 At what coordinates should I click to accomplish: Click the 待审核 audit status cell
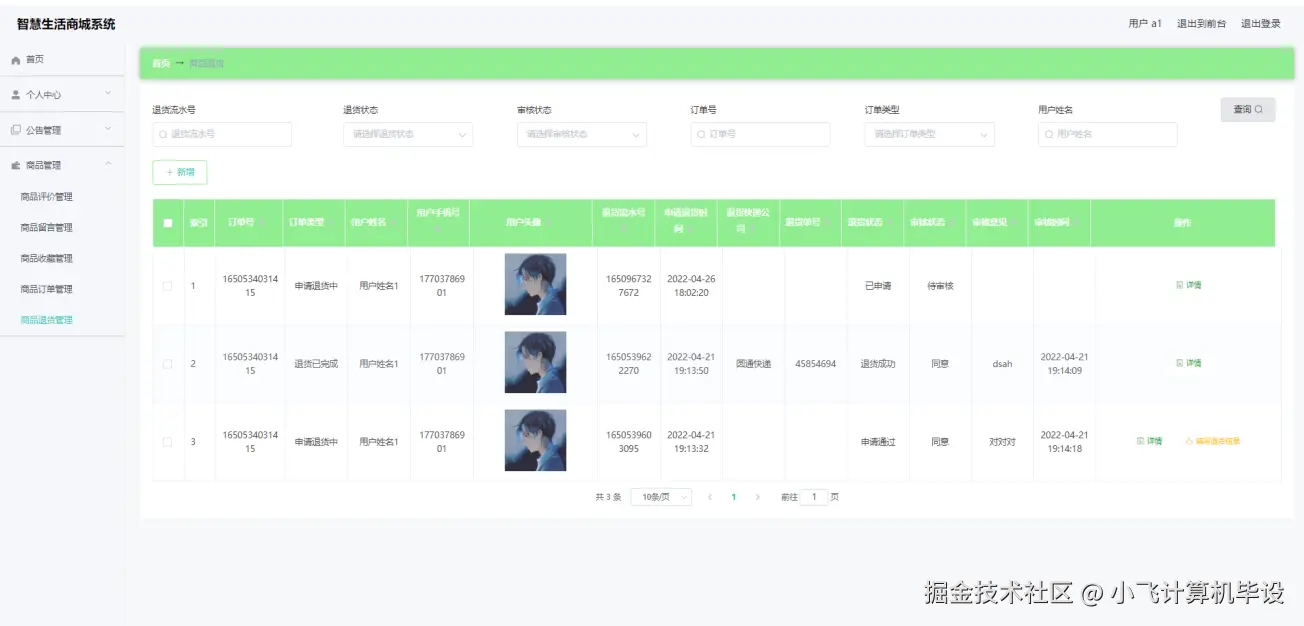[x=940, y=286]
